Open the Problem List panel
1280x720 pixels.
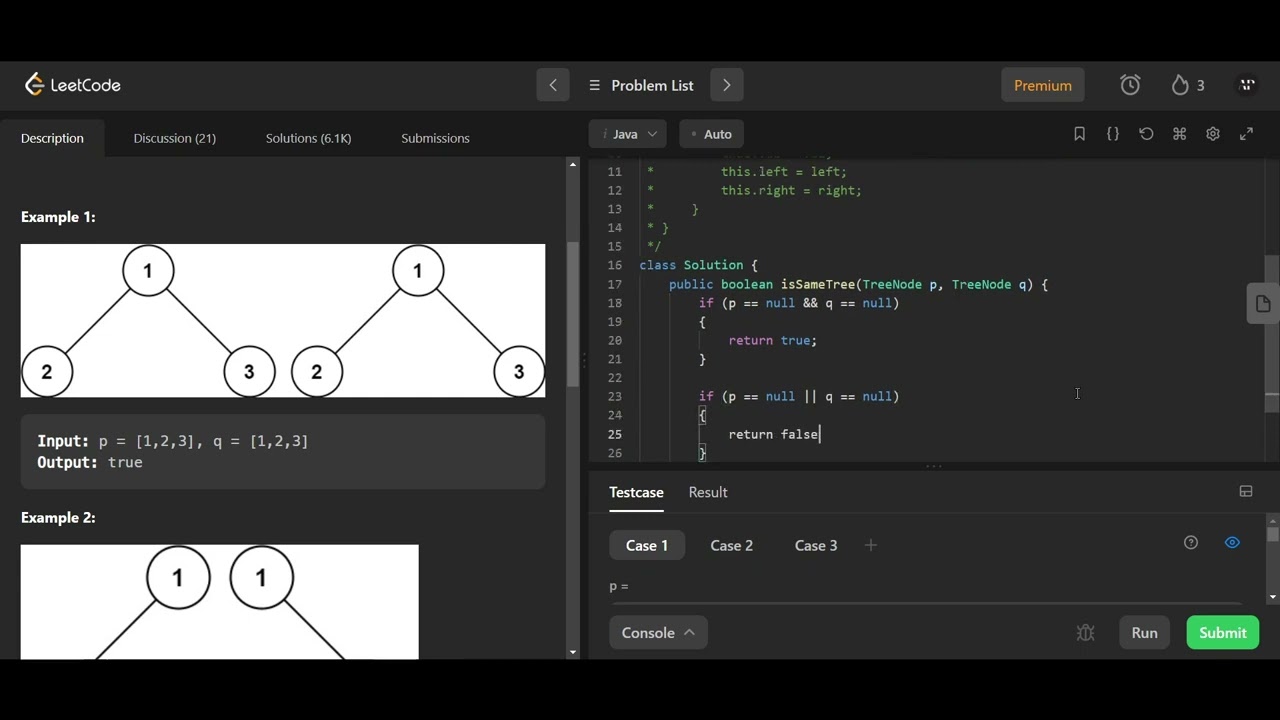(x=641, y=85)
